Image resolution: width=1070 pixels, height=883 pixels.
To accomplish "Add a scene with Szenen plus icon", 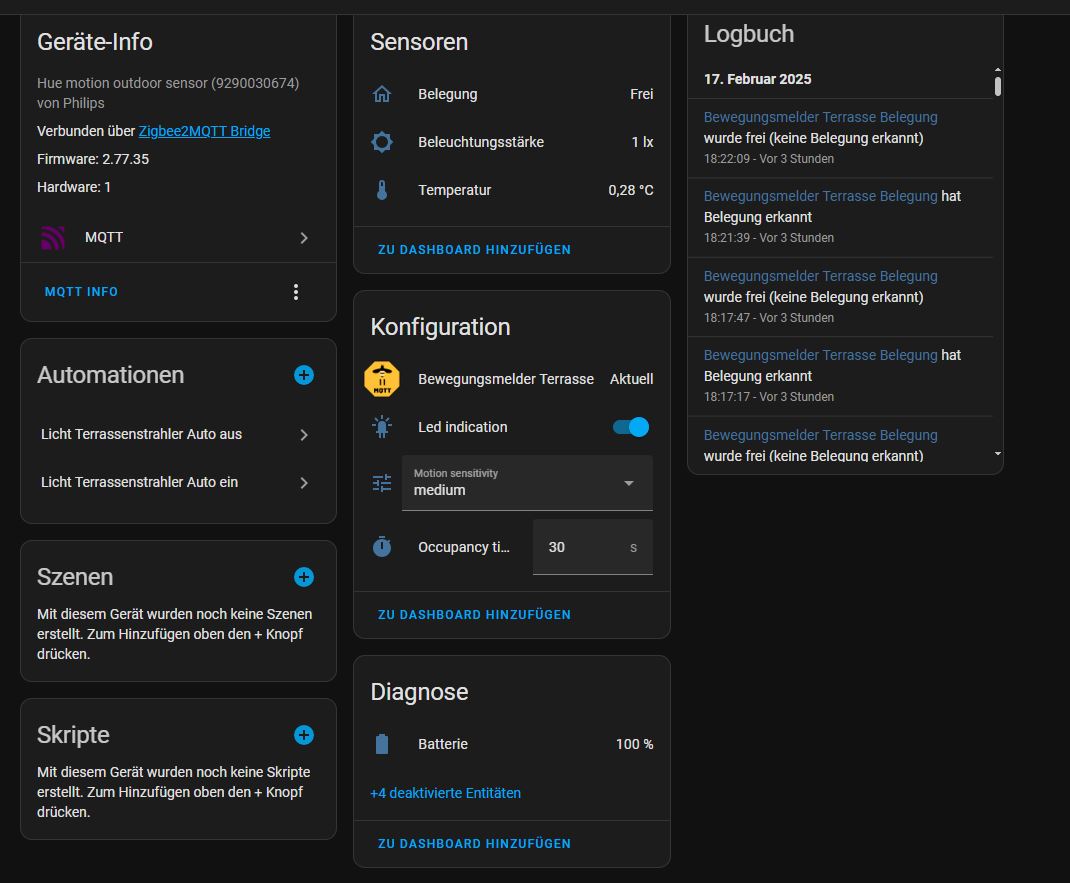I will click(304, 577).
